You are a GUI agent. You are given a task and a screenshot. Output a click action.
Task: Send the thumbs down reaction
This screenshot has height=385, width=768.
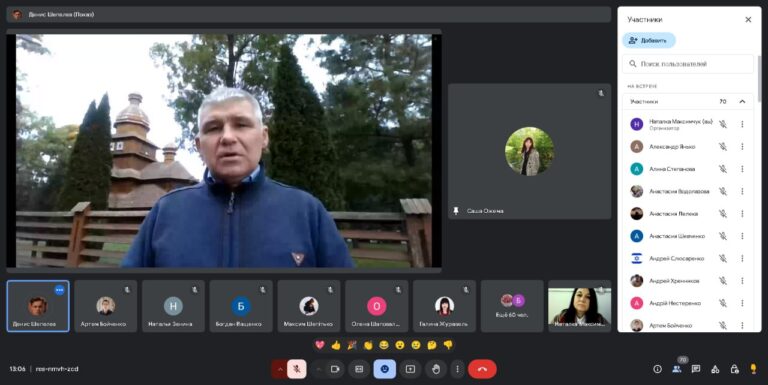pos(448,345)
